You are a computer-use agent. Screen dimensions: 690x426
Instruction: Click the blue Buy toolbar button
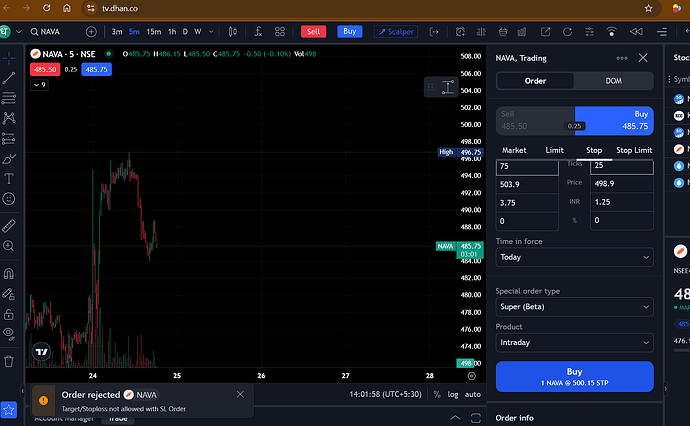point(350,32)
